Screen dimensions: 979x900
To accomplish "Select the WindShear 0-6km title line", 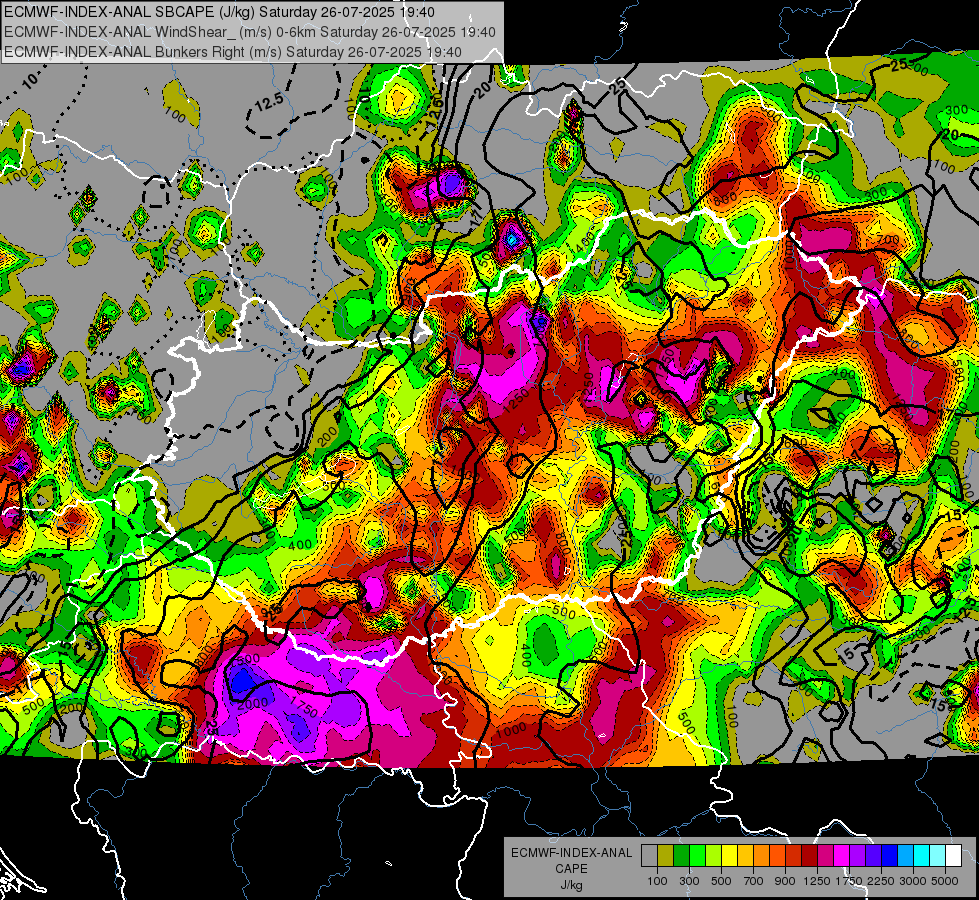I will tap(250, 32).
